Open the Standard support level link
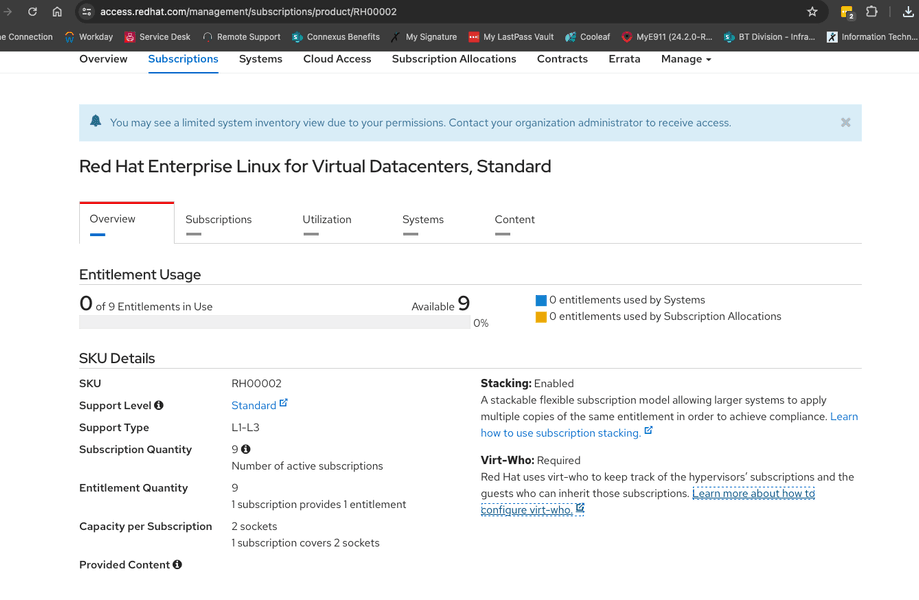Image resolution: width=919 pixels, height=600 pixels. point(254,406)
